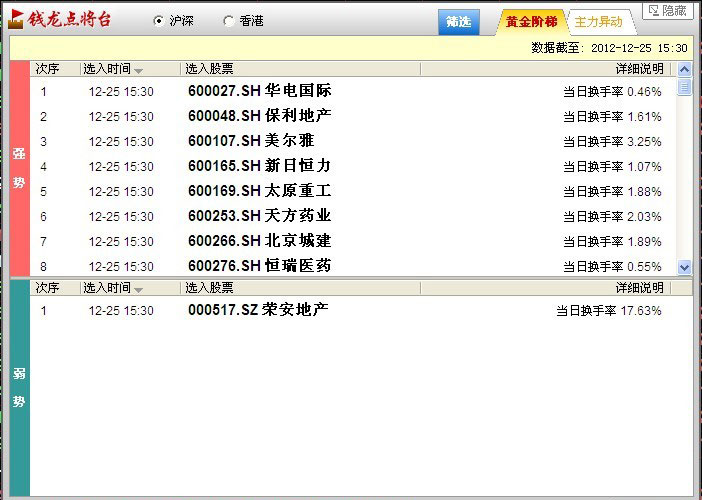This screenshot has height=500, width=702.
Task: Open stock 600027.SH 华电国际
Action: point(259,91)
